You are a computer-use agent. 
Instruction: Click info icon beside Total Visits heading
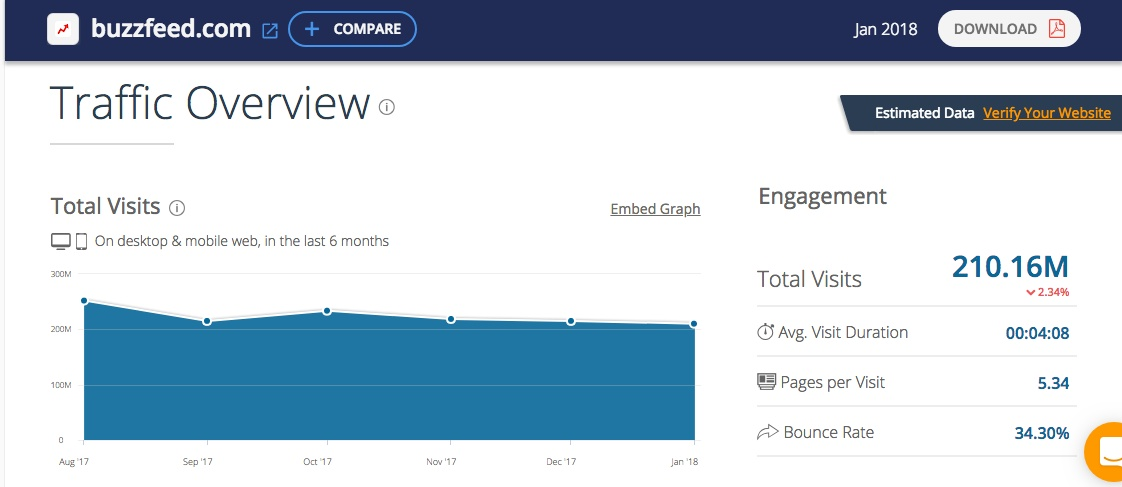pos(177,208)
